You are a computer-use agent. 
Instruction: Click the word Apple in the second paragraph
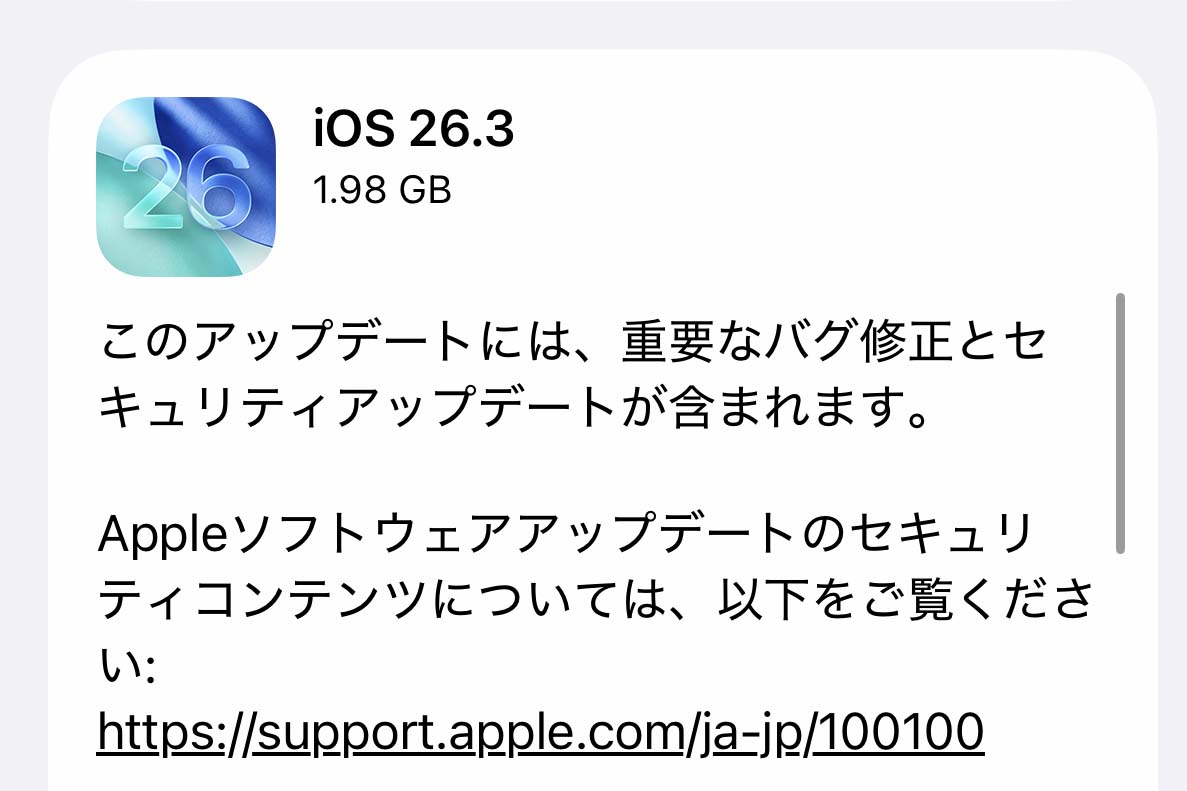point(163,535)
